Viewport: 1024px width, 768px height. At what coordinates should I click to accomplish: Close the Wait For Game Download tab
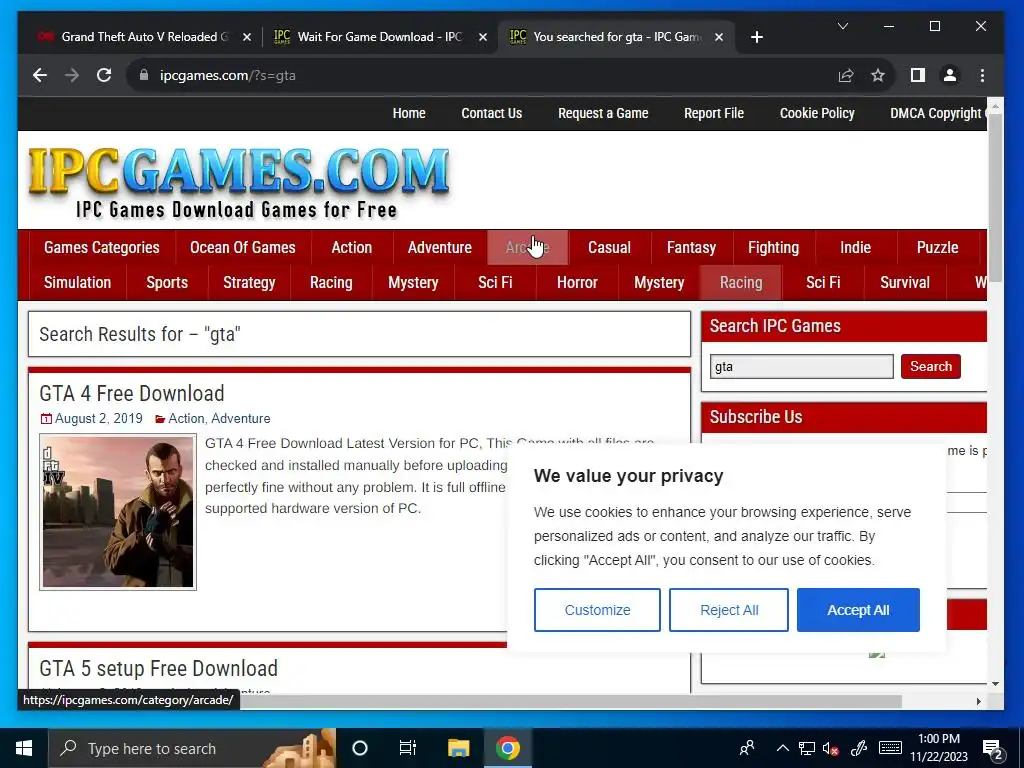click(x=483, y=37)
